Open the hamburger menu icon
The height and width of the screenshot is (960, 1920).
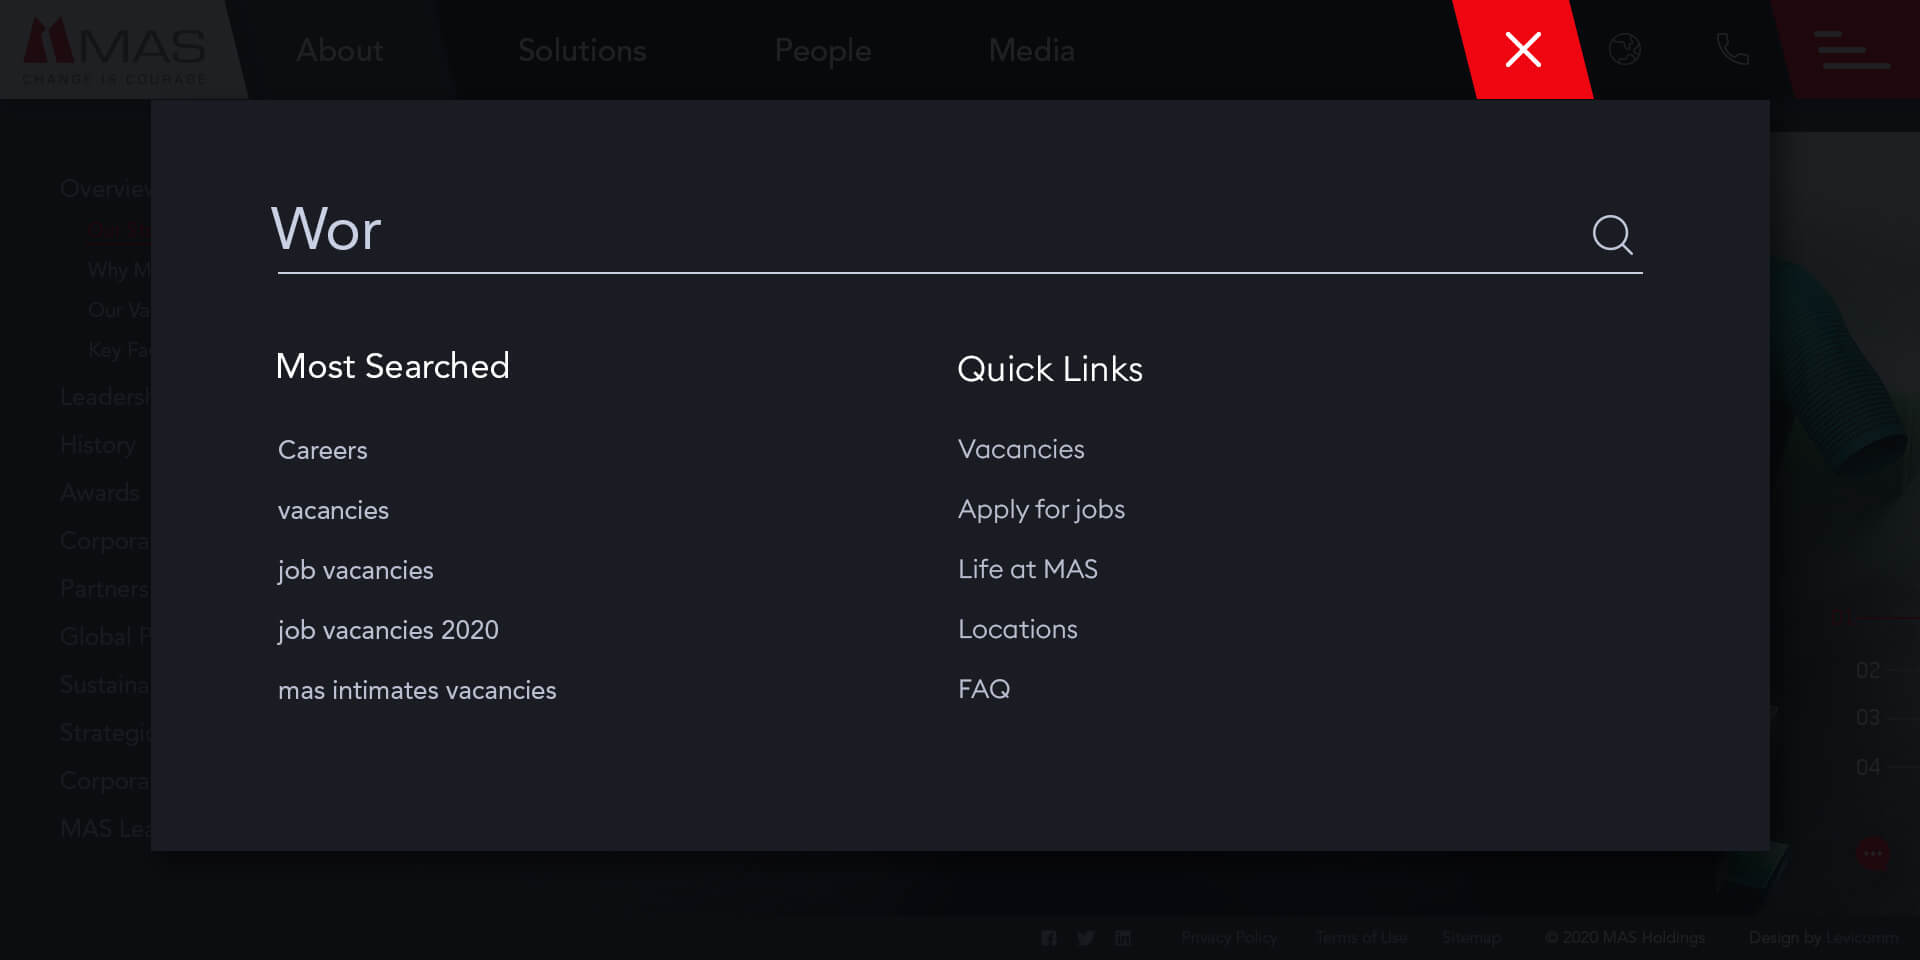coord(1851,50)
